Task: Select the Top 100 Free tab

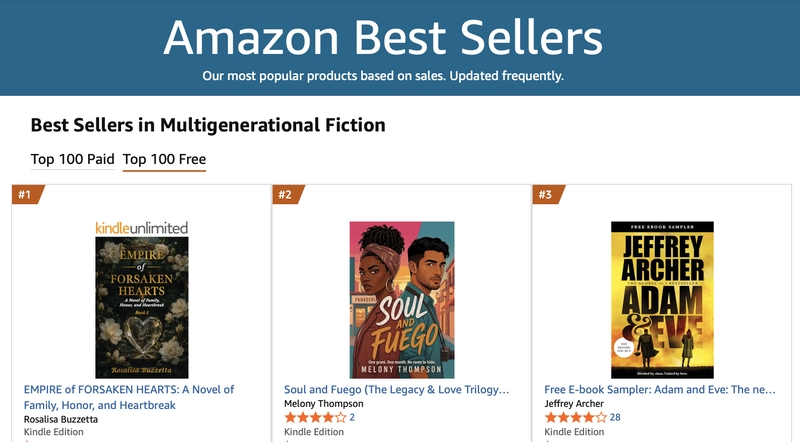Action: tap(164, 159)
